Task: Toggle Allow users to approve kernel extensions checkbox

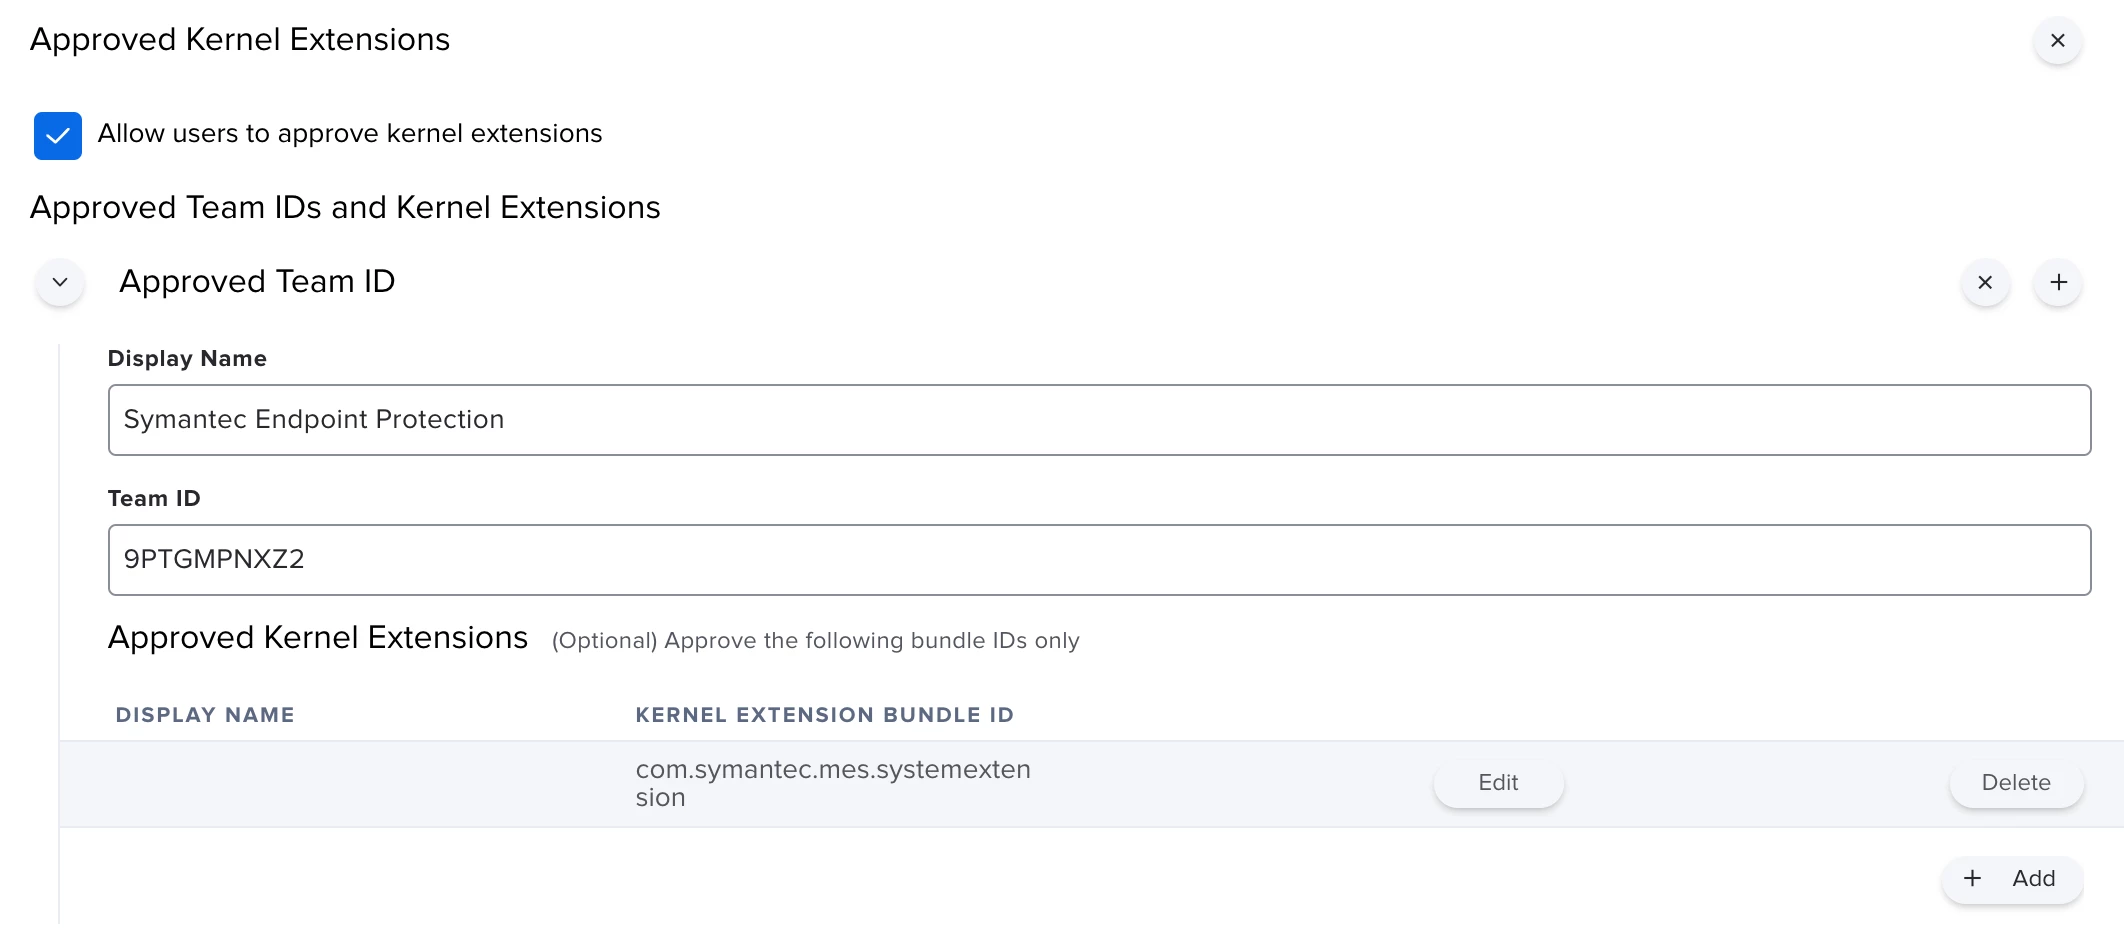Action: (58, 136)
